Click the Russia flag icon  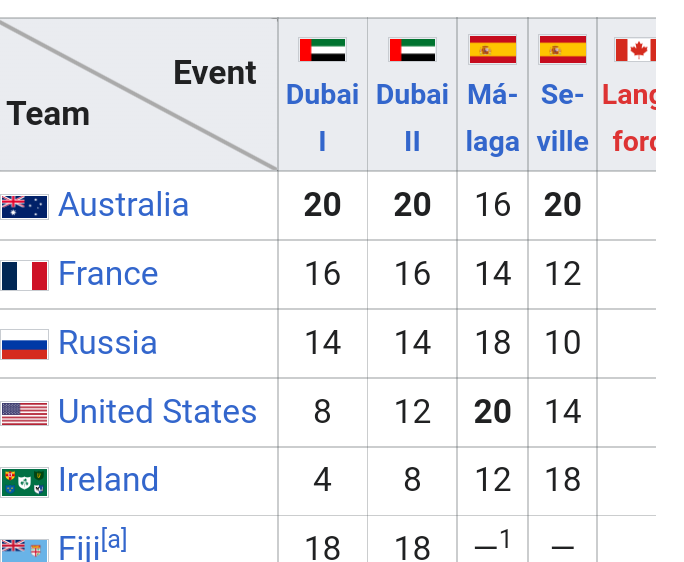click(24, 344)
